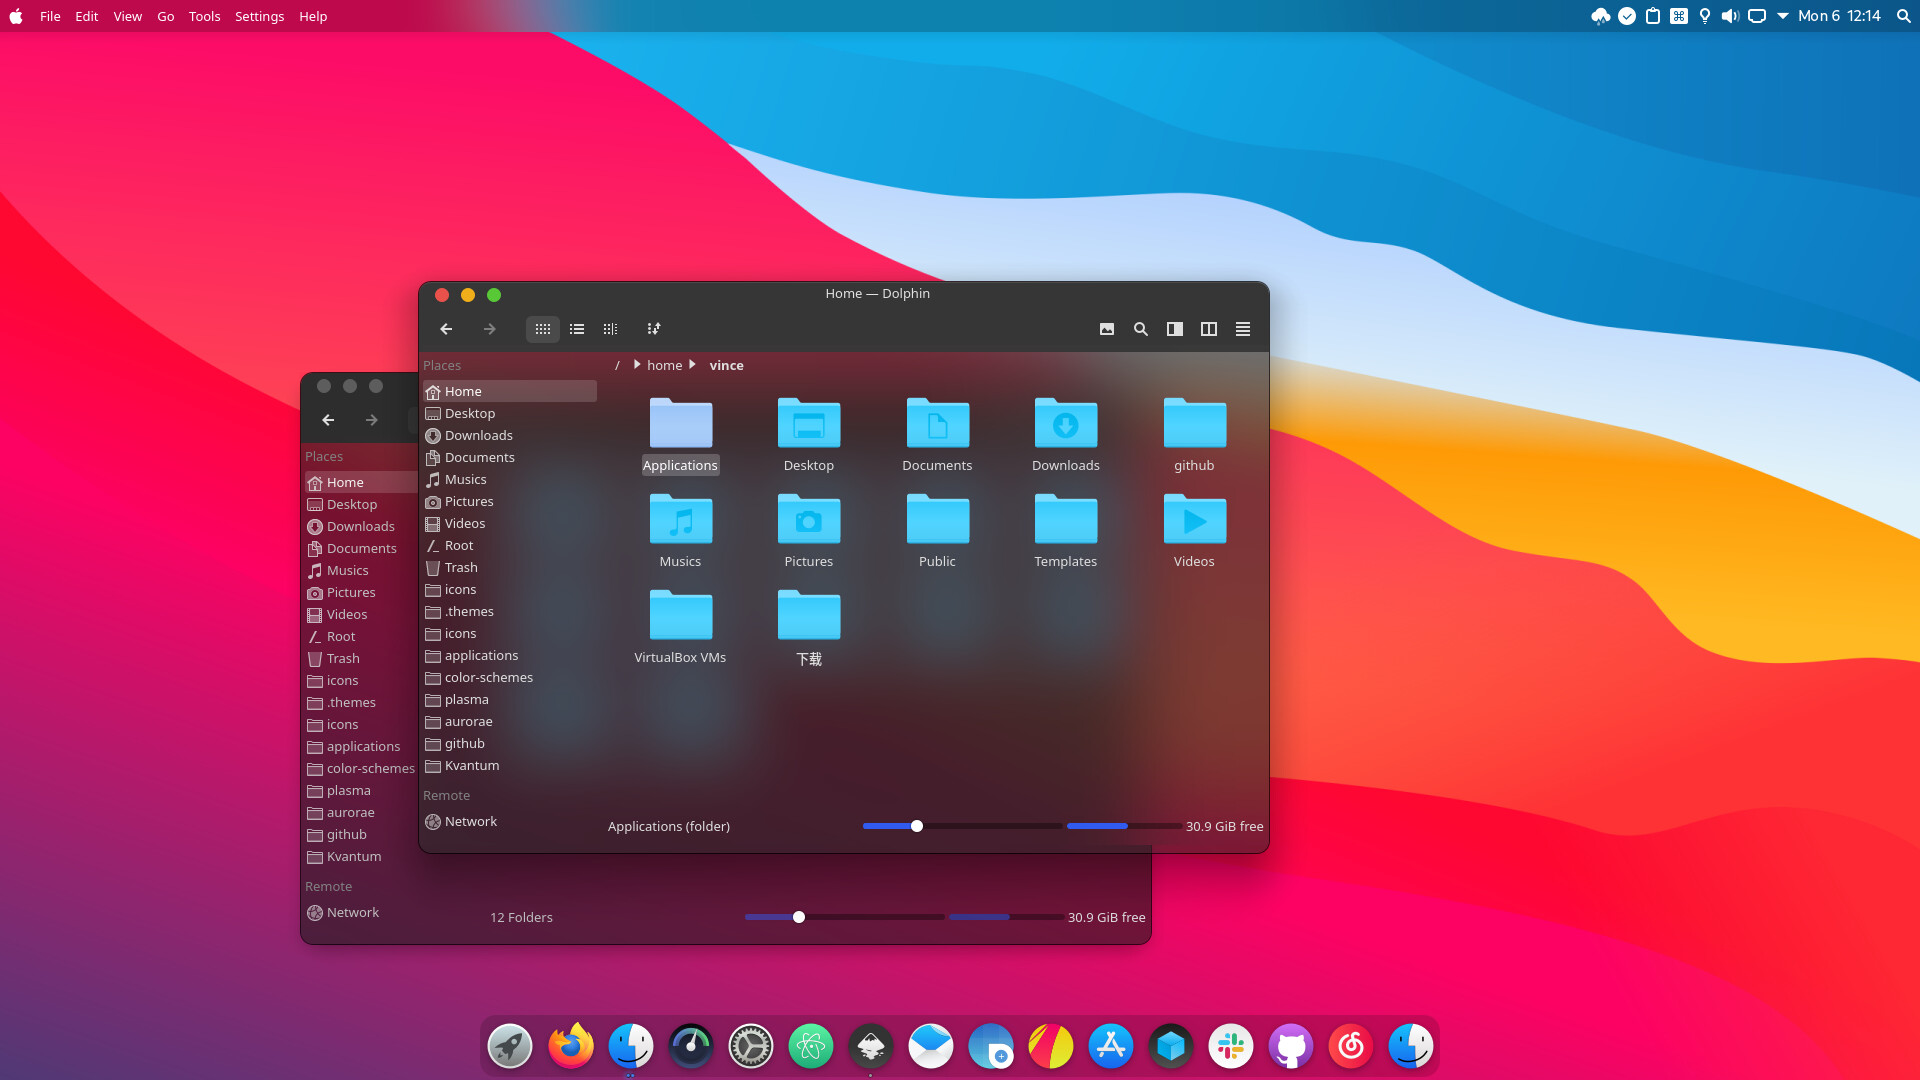Click the sort order toolbar icon
The height and width of the screenshot is (1080, 1920).
(653, 329)
